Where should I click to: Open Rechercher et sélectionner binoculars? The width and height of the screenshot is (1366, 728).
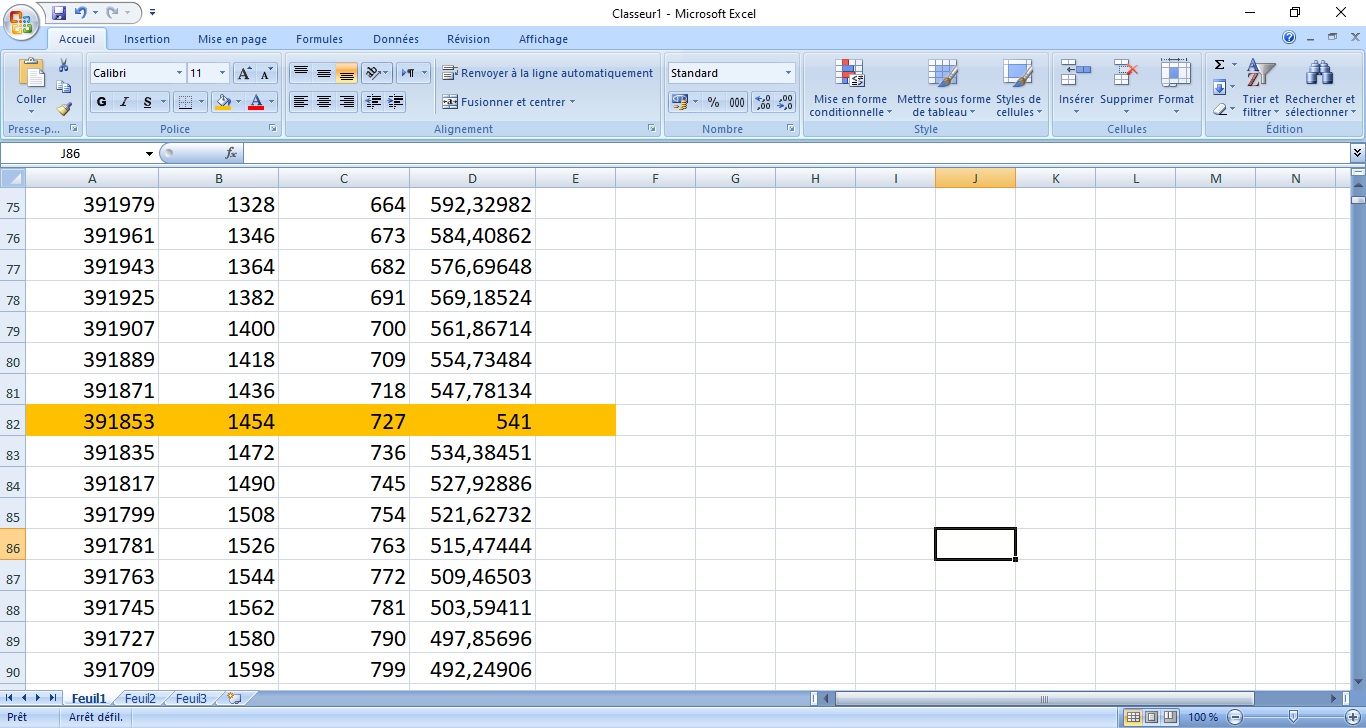tap(1319, 76)
